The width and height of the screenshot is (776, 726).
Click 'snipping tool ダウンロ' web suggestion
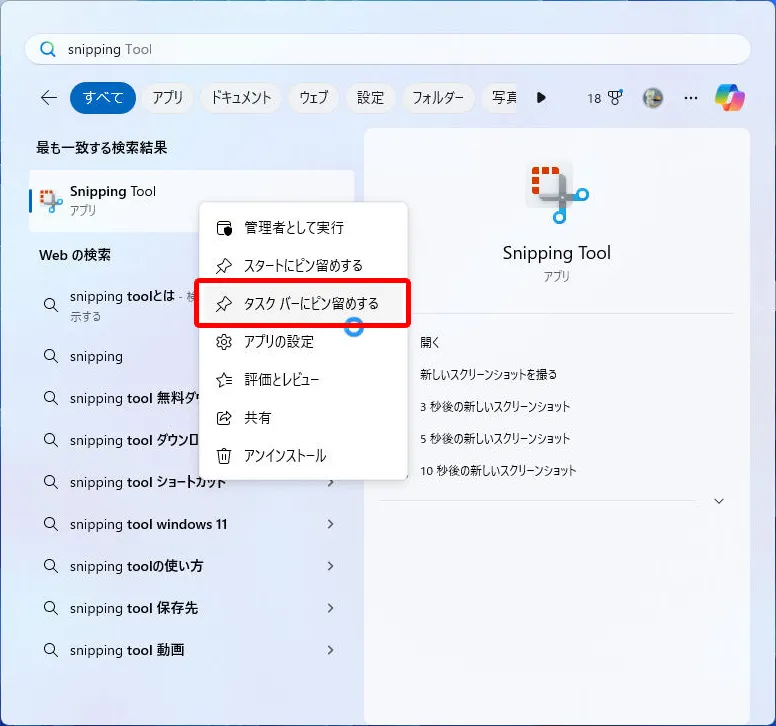pos(134,440)
